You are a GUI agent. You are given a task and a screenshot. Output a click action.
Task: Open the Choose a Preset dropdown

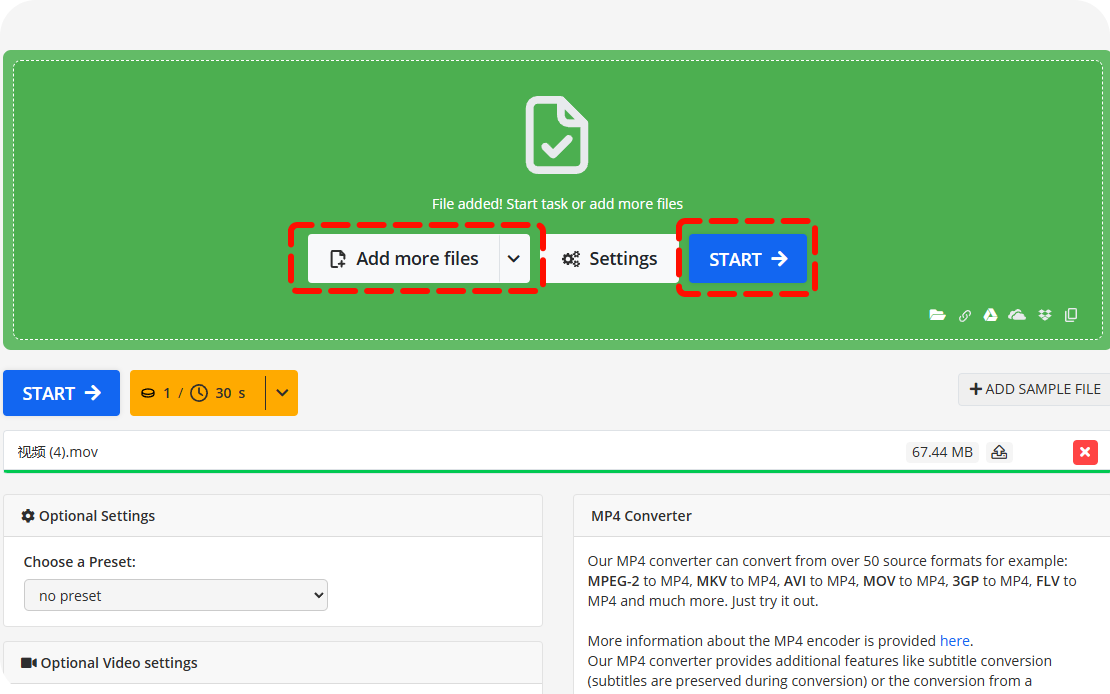tap(176, 596)
